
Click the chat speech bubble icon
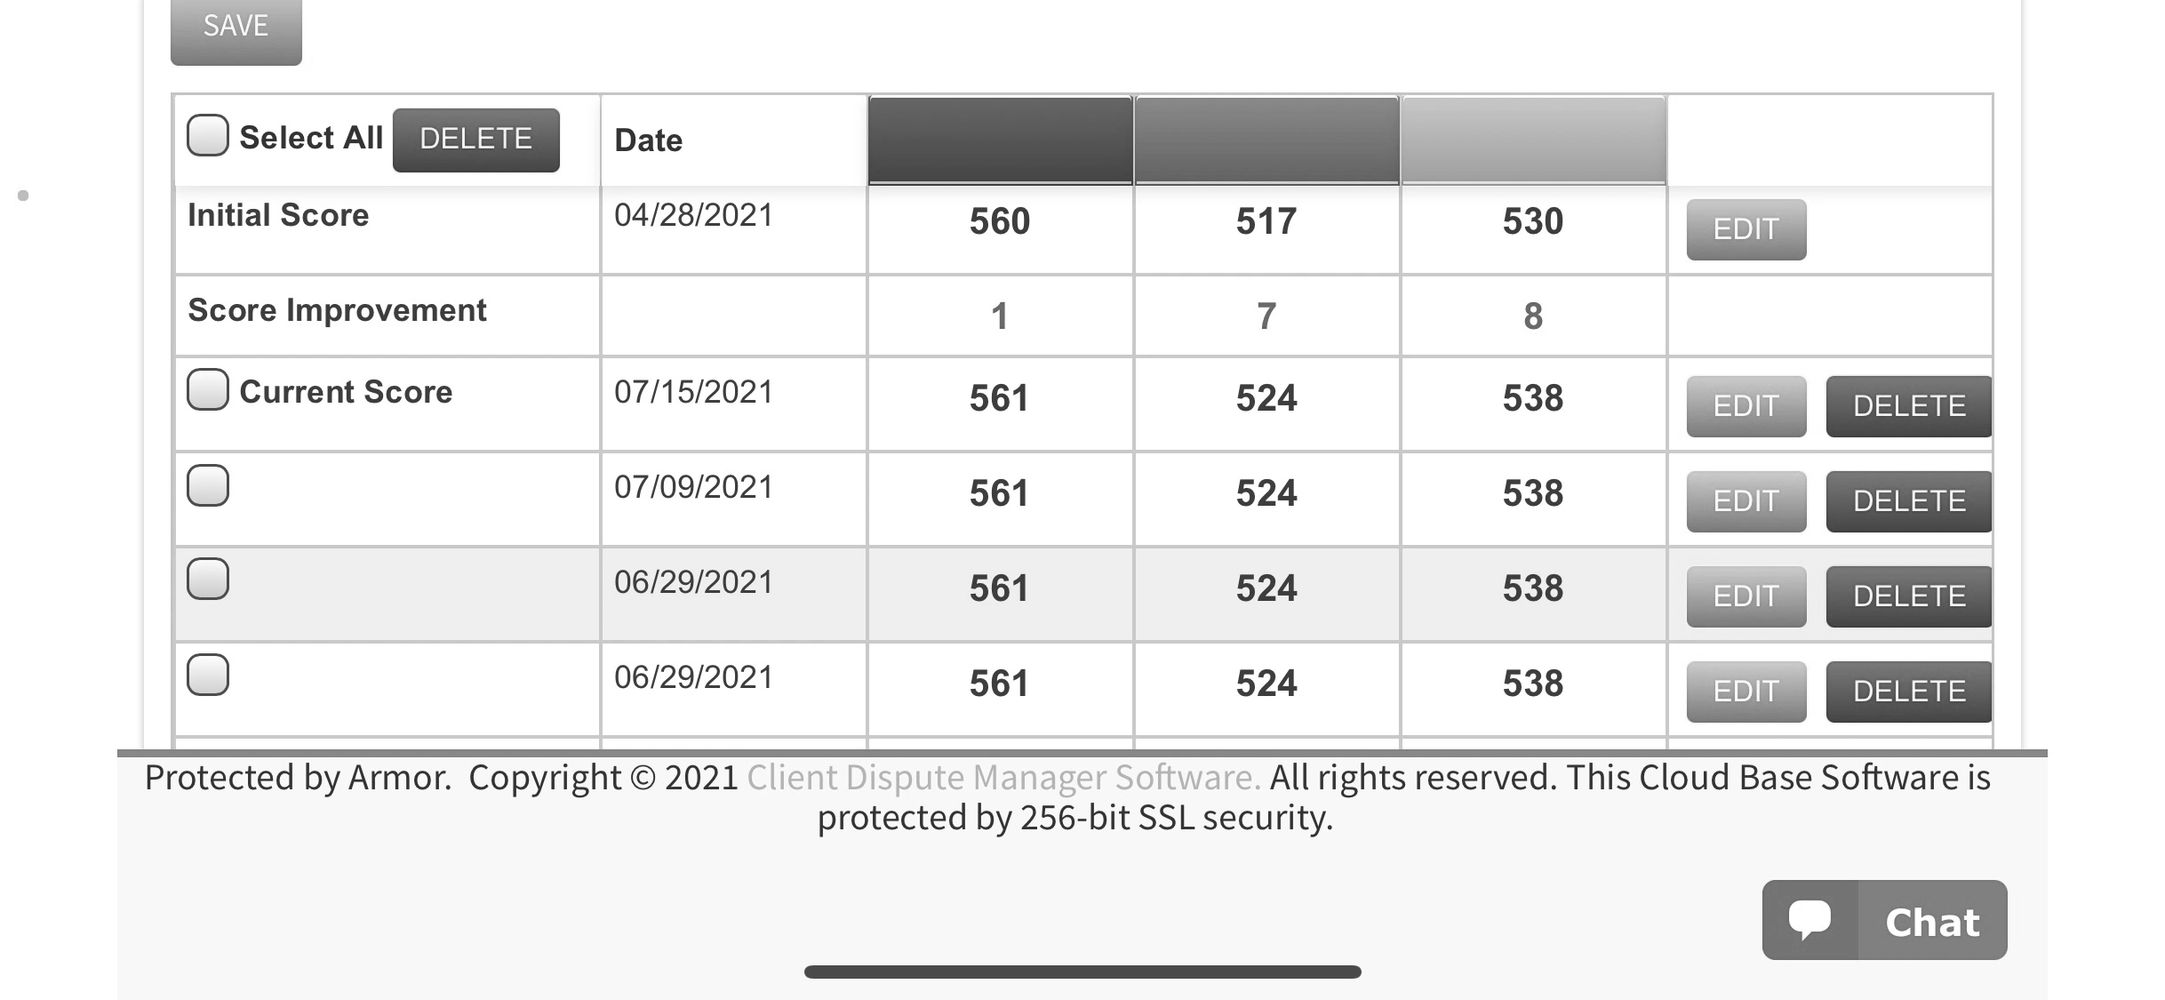point(1809,920)
